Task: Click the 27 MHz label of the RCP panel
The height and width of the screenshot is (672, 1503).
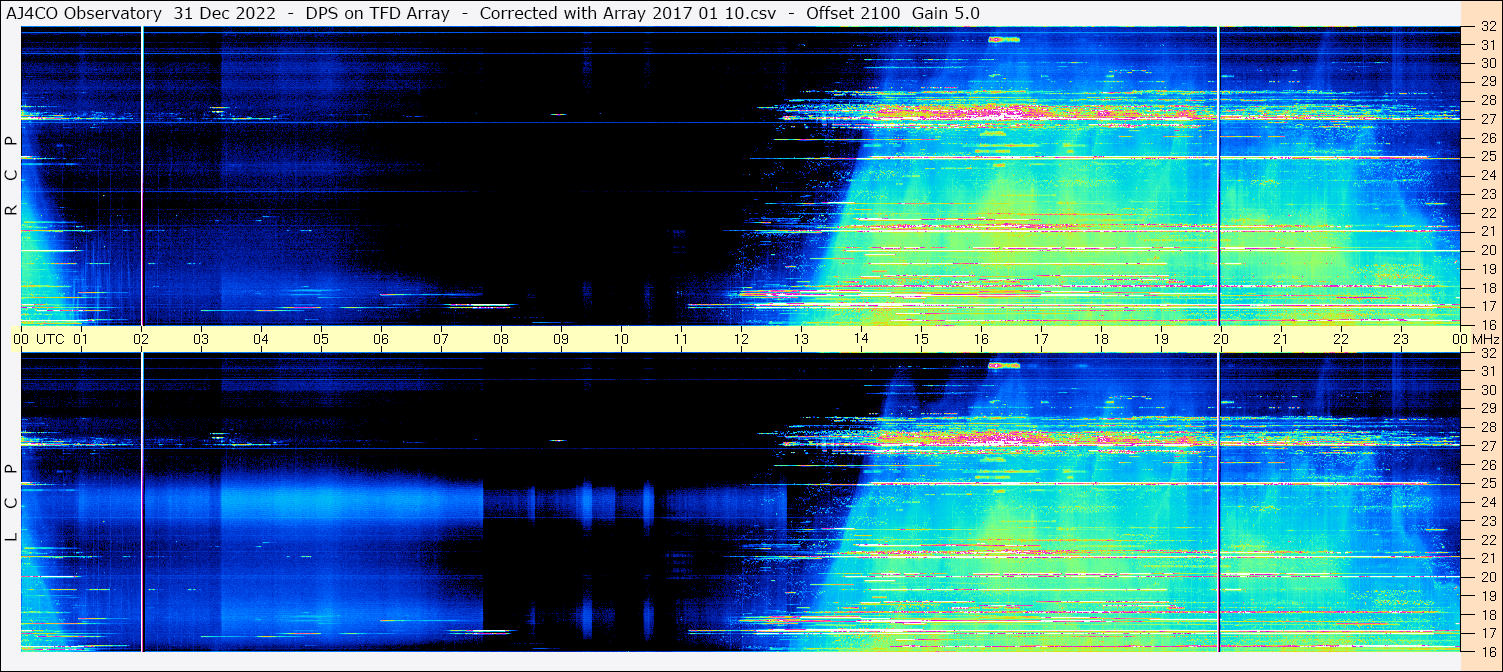Action: pos(1487,119)
